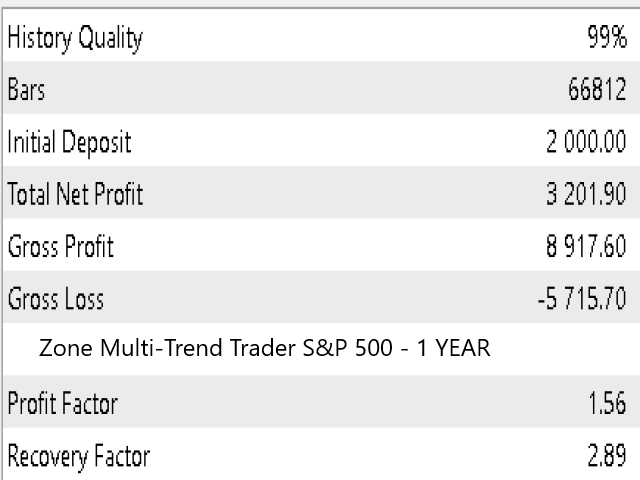Select the Gross Profit label

click(60, 246)
